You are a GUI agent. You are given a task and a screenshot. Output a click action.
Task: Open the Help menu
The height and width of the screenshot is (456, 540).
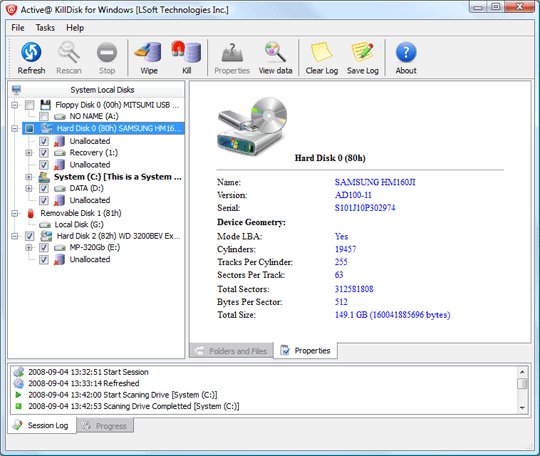[x=75, y=28]
